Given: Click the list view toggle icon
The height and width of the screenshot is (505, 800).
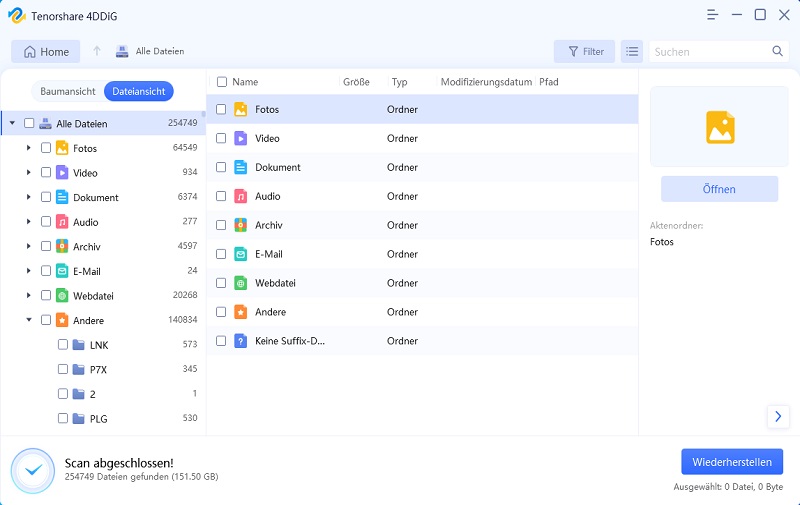Looking at the screenshot, I should click(x=632, y=51).
